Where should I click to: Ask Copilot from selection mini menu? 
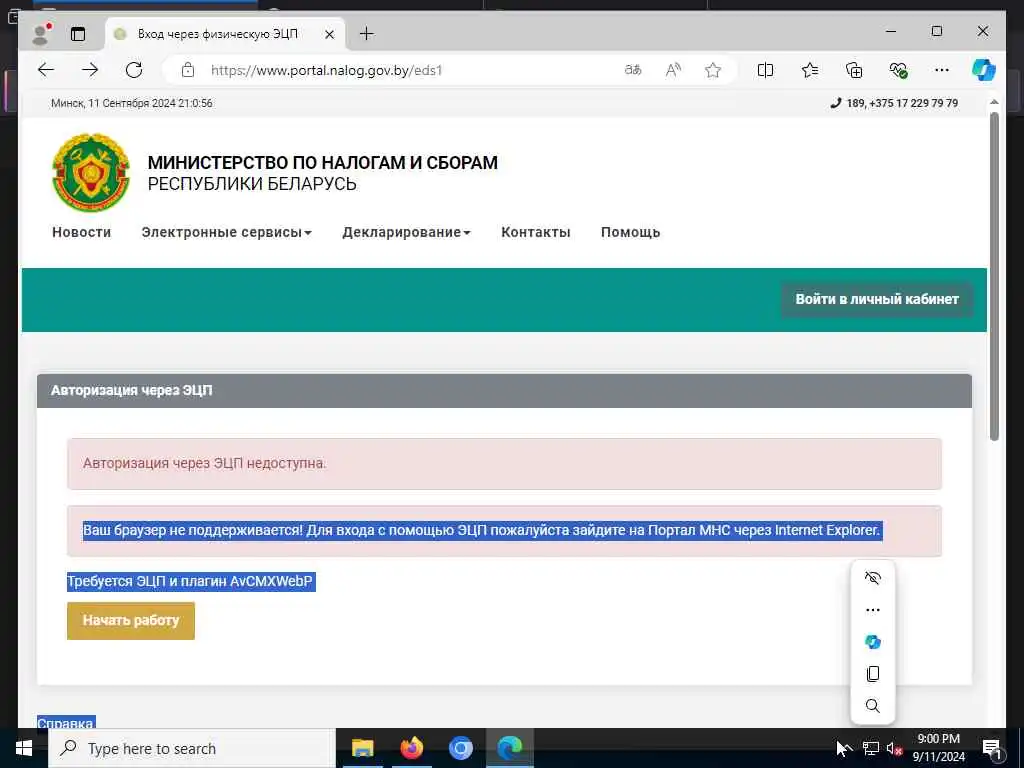(872, 642)
